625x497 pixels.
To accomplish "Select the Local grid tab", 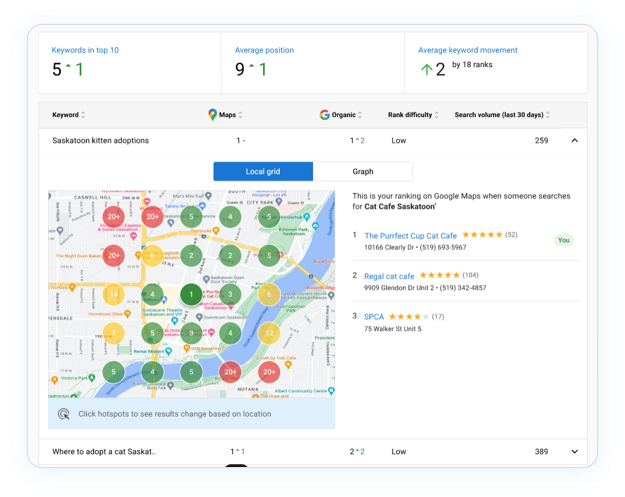I will pyautogui.click(x=263, y=172).
